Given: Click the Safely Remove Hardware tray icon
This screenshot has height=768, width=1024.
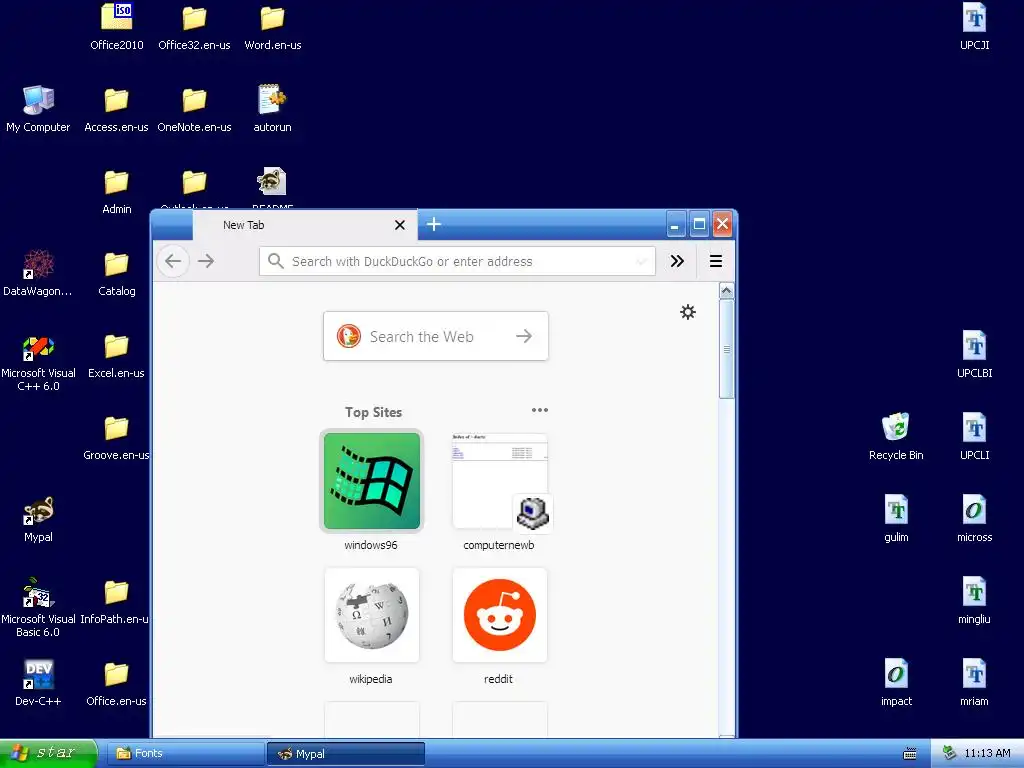Looking at the screenshot, I should coord(950,754).
